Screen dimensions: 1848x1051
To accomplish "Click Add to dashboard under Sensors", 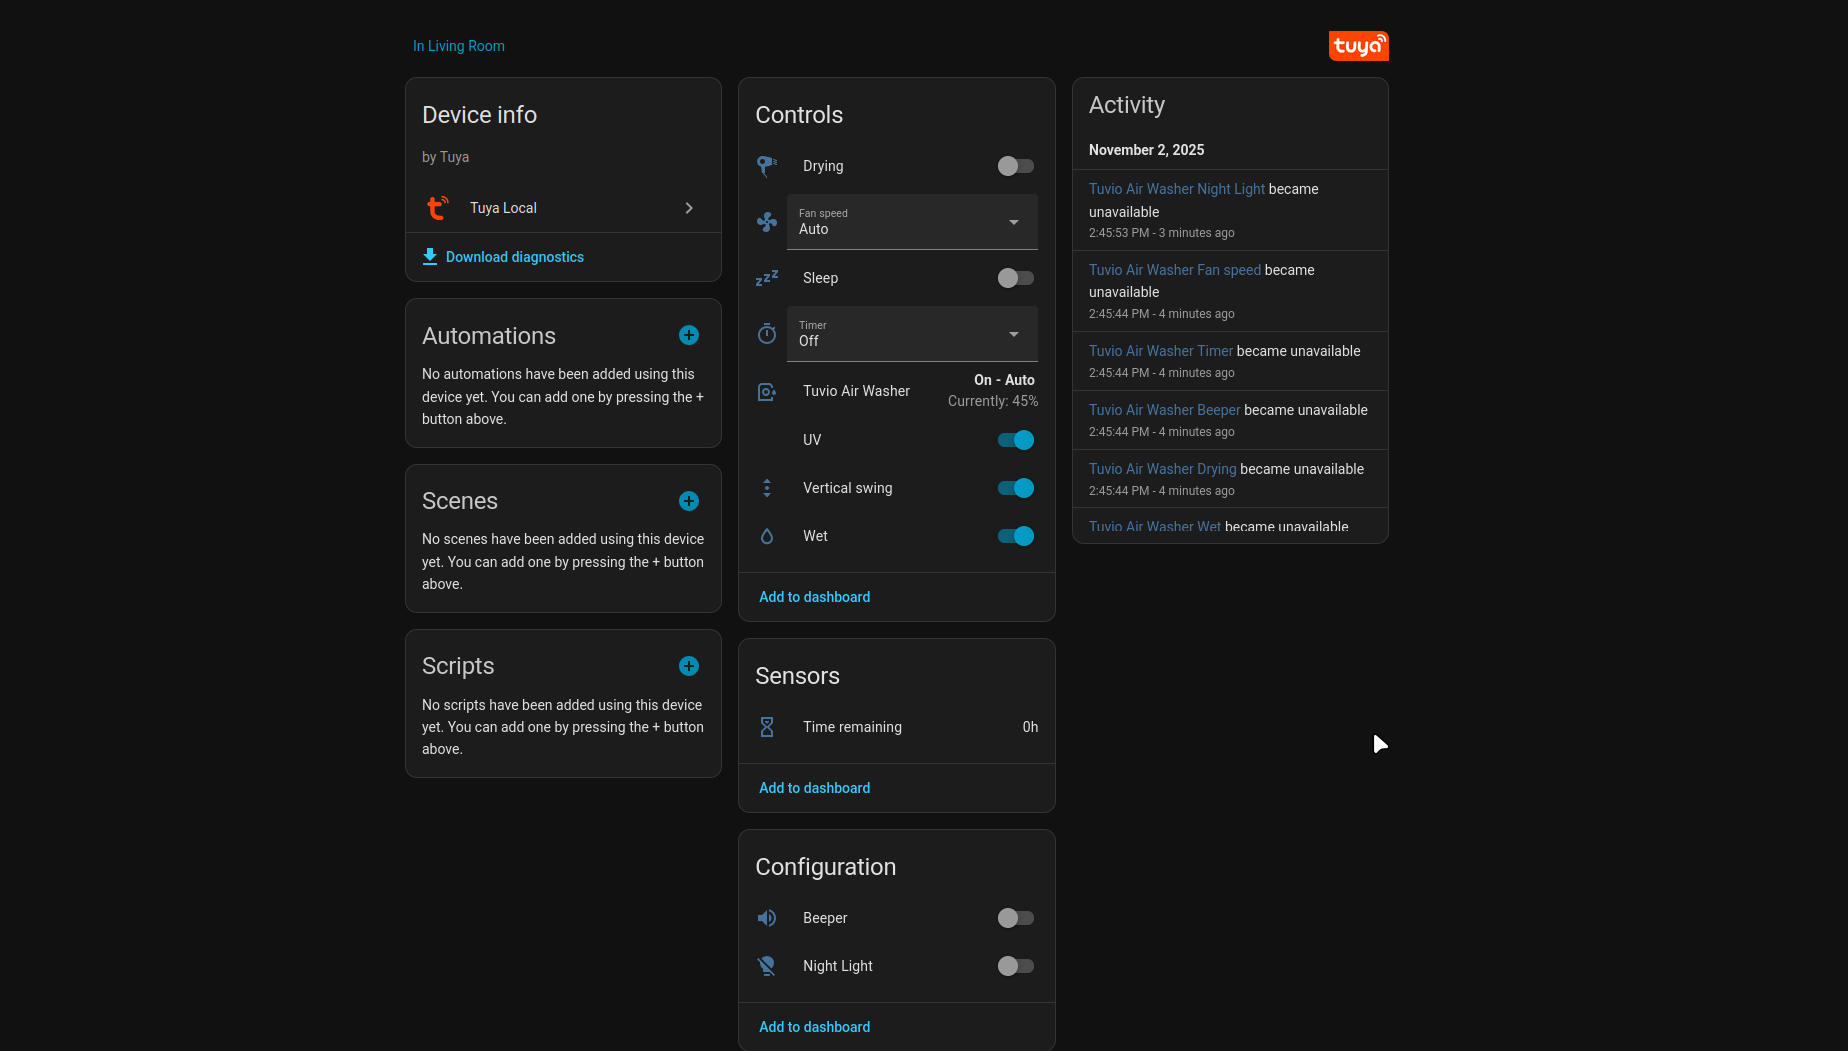I will (x=814, y=788).
